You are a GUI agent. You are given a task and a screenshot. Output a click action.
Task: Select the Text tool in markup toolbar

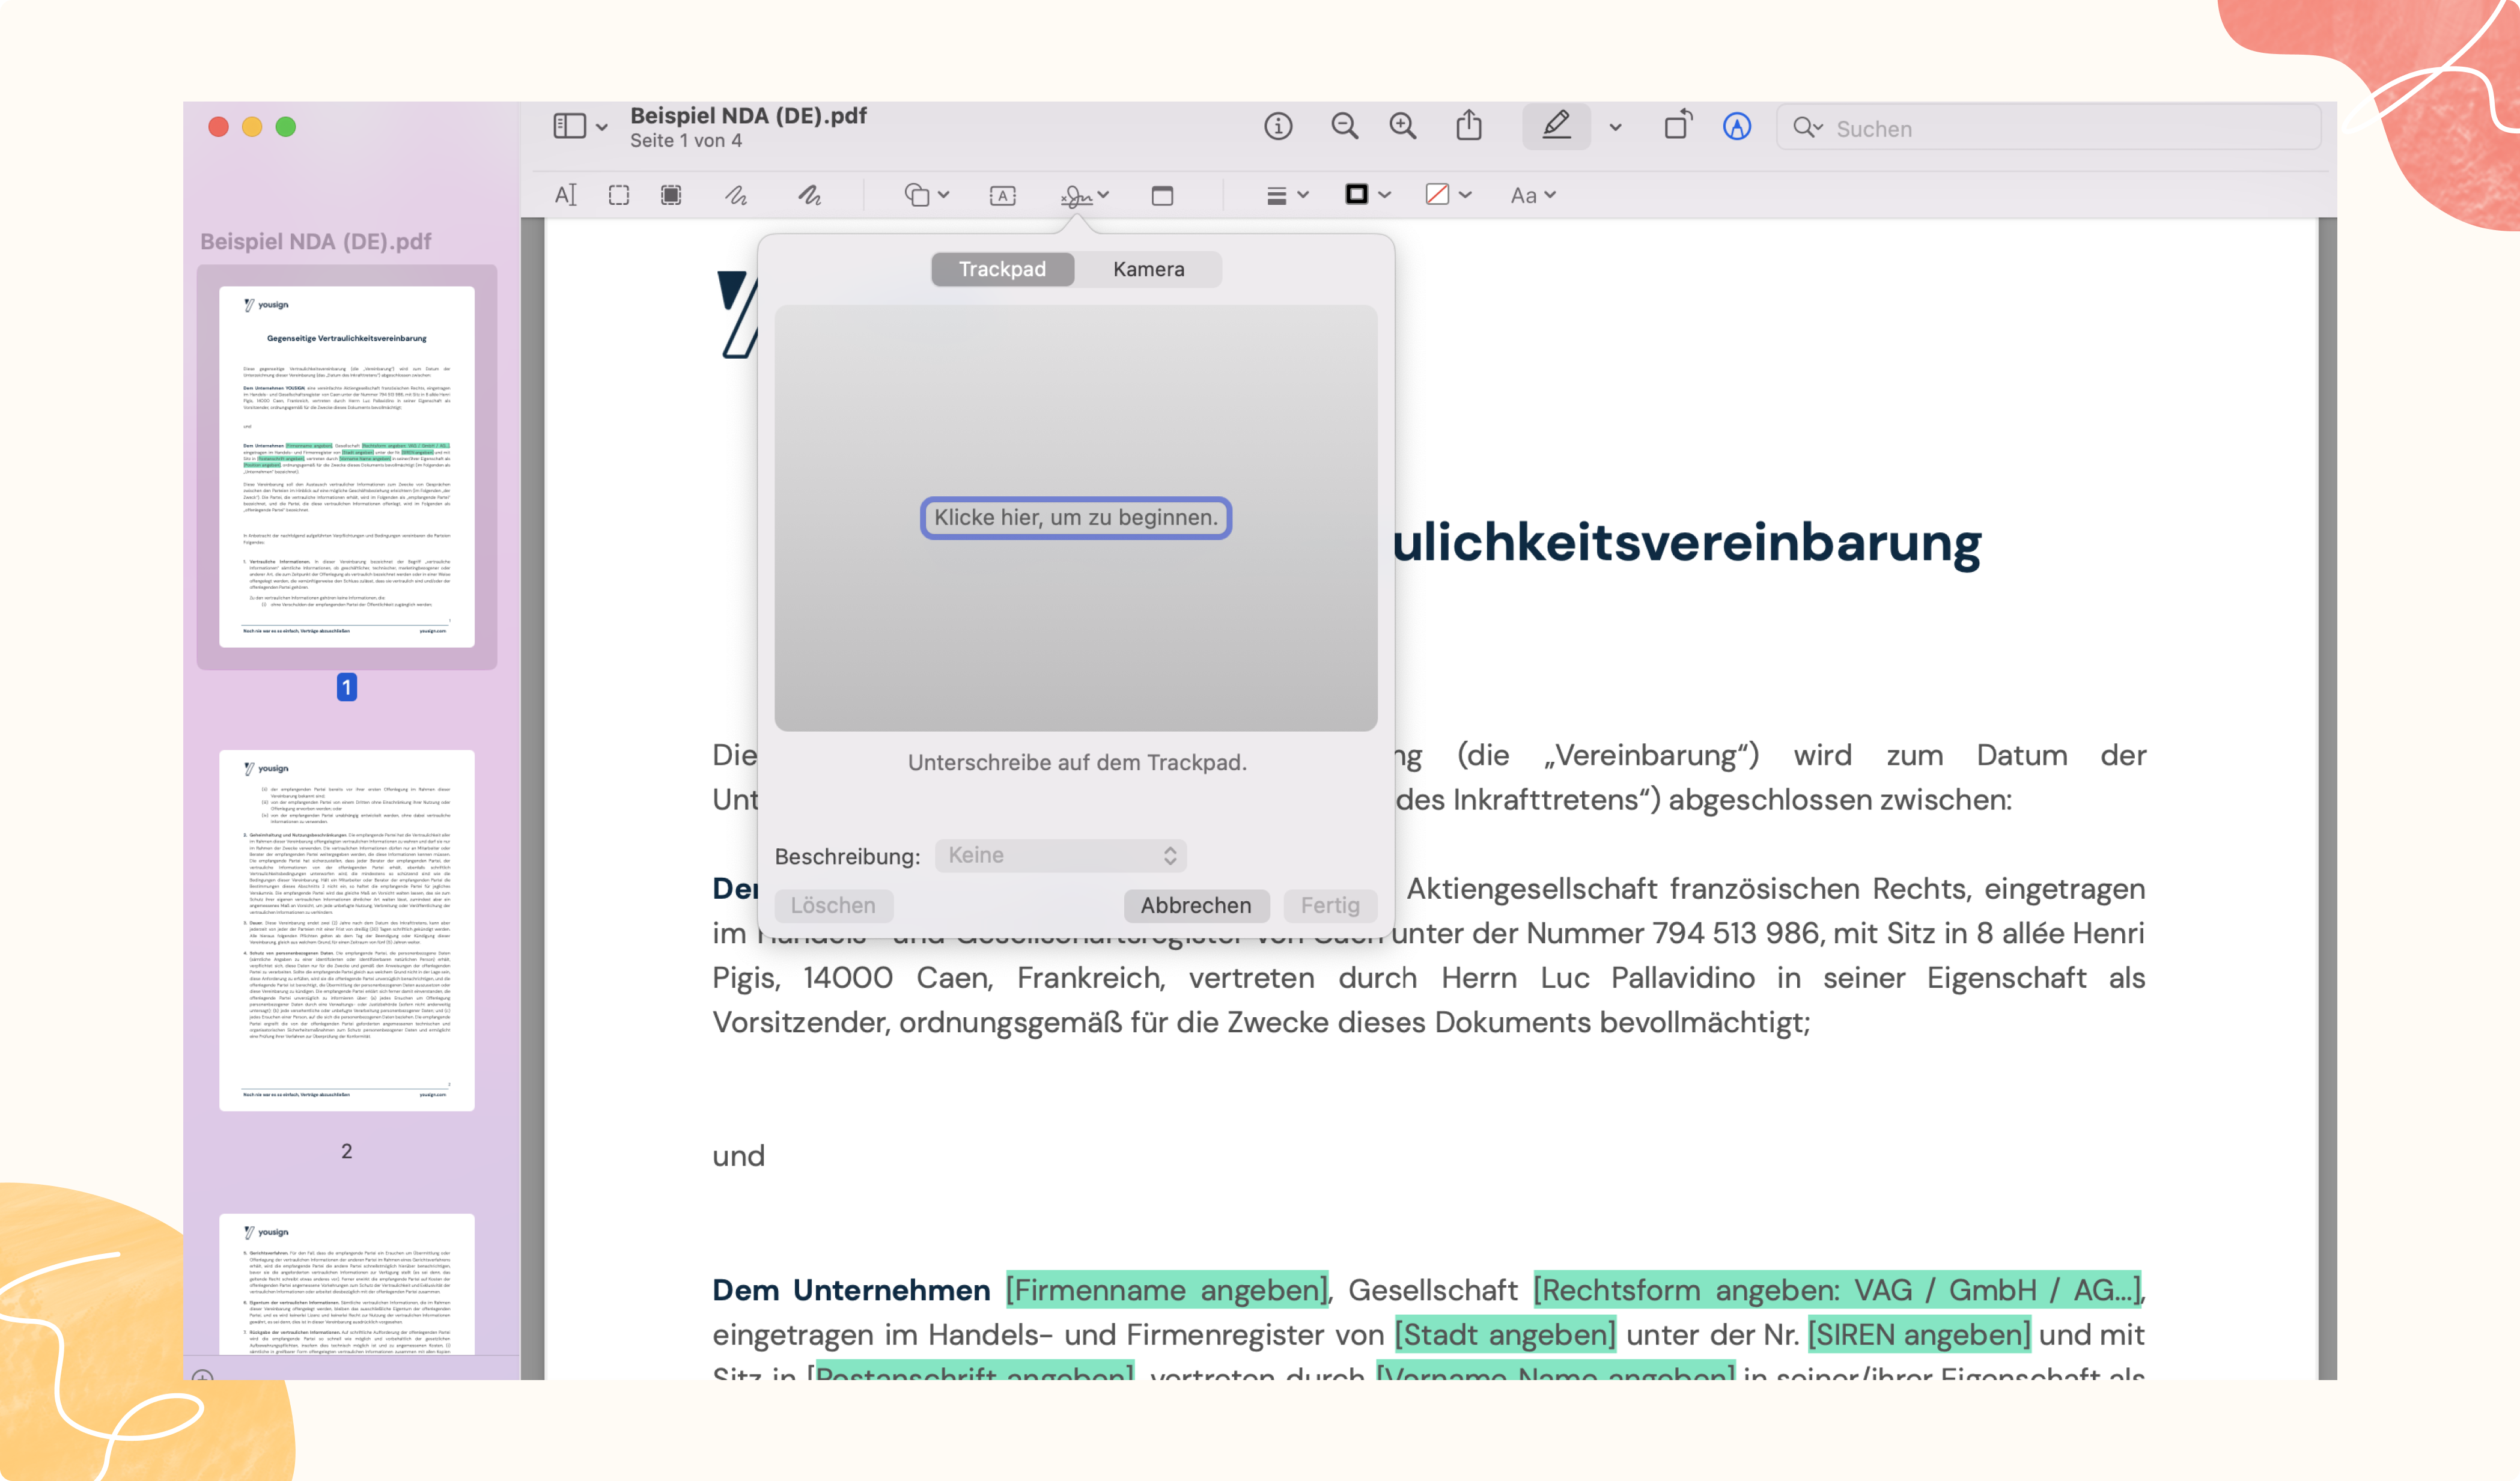pyautogui.click(x=565, y=195)
